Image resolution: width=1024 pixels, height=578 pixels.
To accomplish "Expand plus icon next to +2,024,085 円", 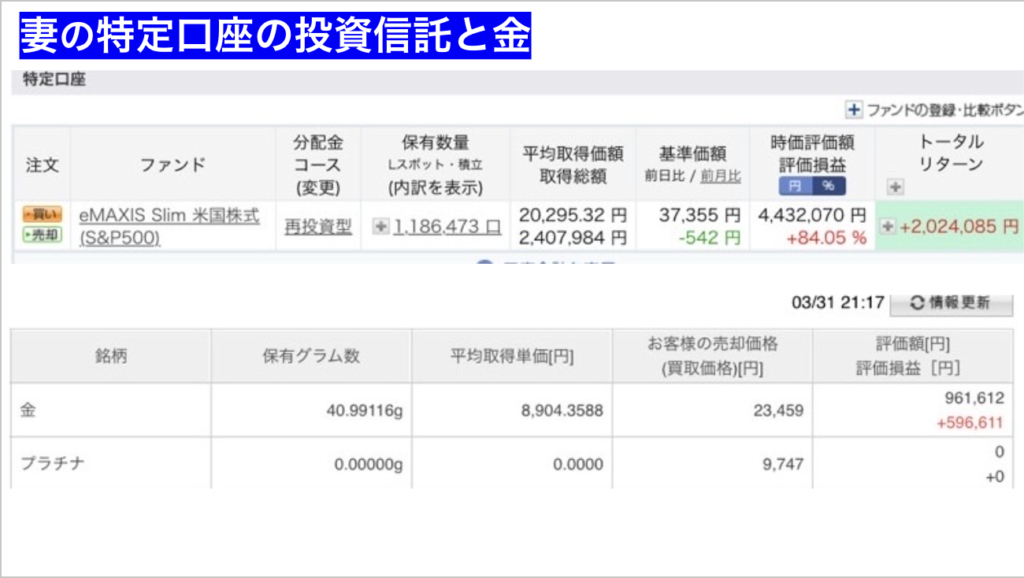I will tap(887, 227).
